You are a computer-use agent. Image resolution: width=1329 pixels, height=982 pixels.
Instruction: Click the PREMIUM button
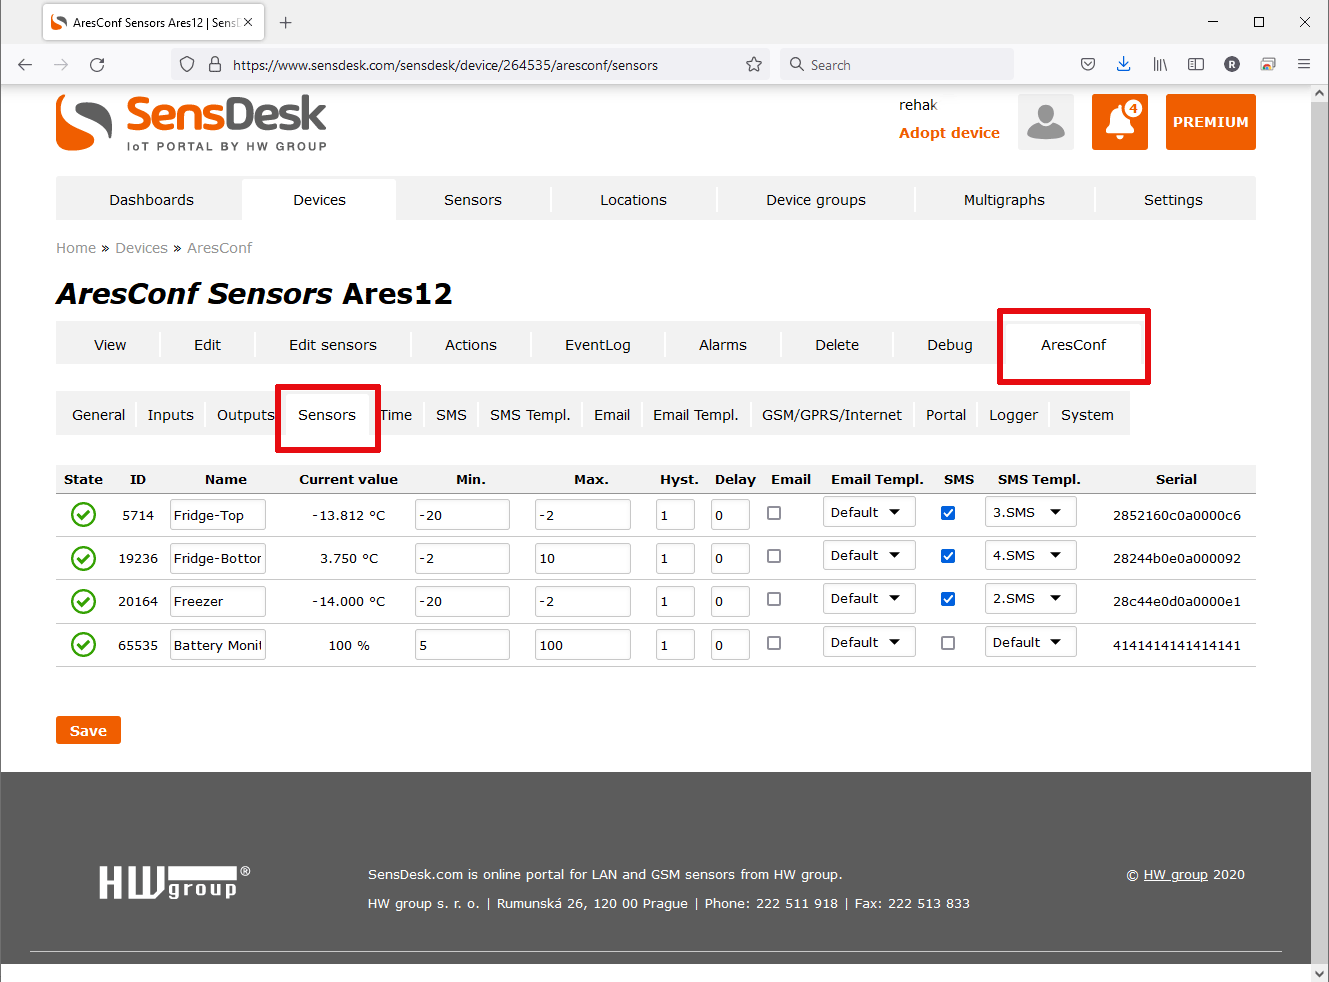1210,122
